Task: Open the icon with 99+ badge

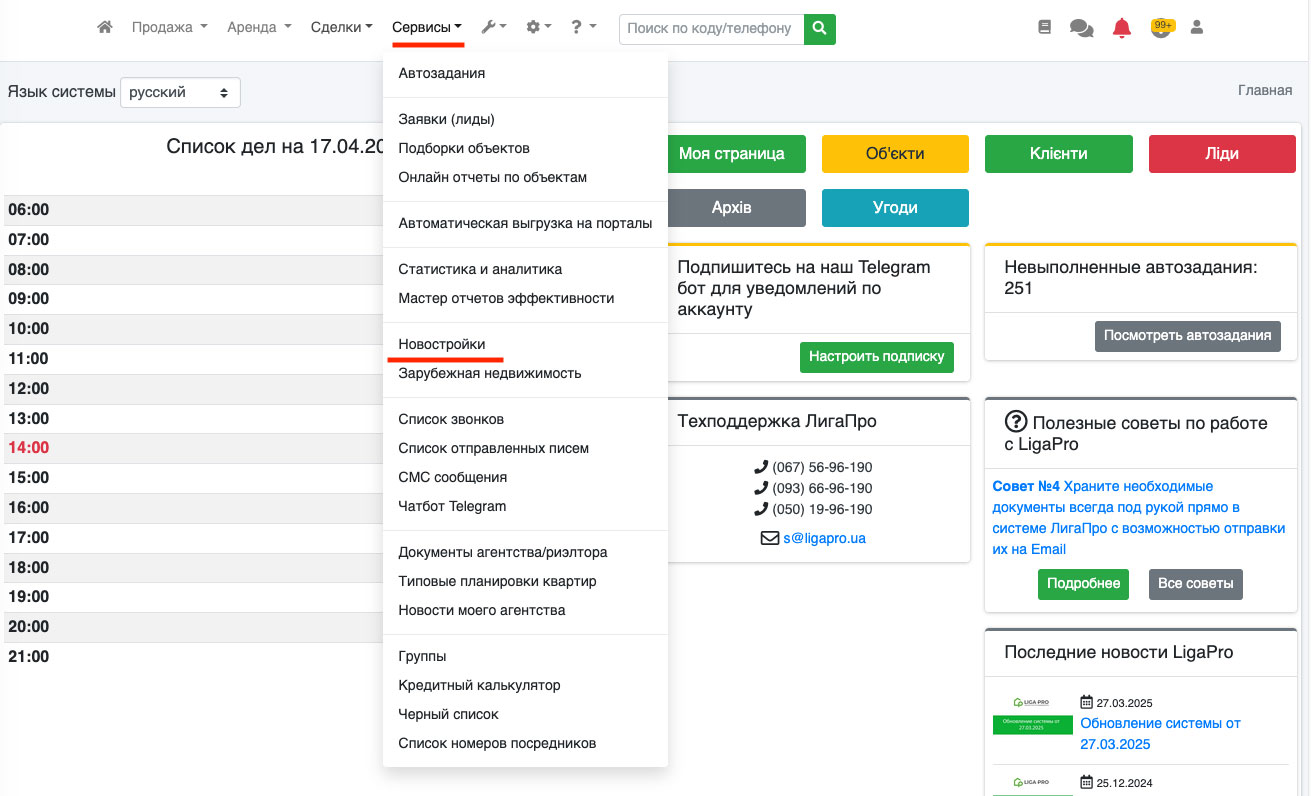Action: pos(1161,28)
